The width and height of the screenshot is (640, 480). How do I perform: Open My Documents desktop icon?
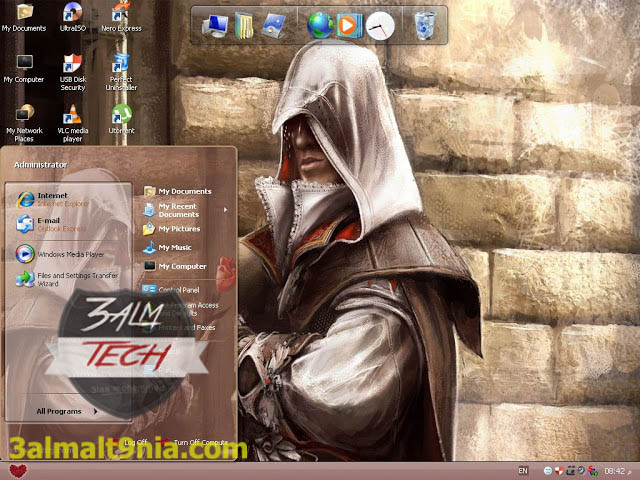click(24, 16)
